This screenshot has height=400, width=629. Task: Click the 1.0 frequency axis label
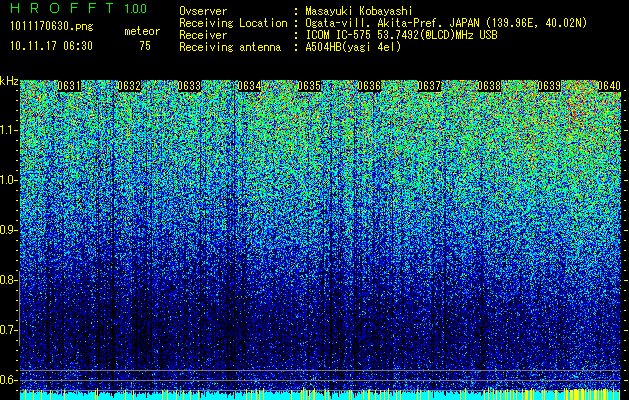click(x=9, y=180)
